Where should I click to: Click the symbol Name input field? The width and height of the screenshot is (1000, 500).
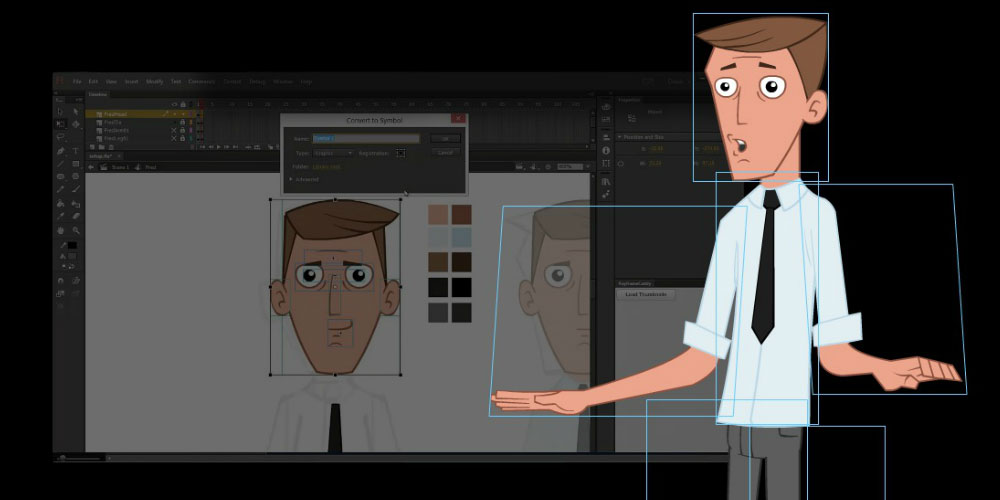click(x=365, y=138)
